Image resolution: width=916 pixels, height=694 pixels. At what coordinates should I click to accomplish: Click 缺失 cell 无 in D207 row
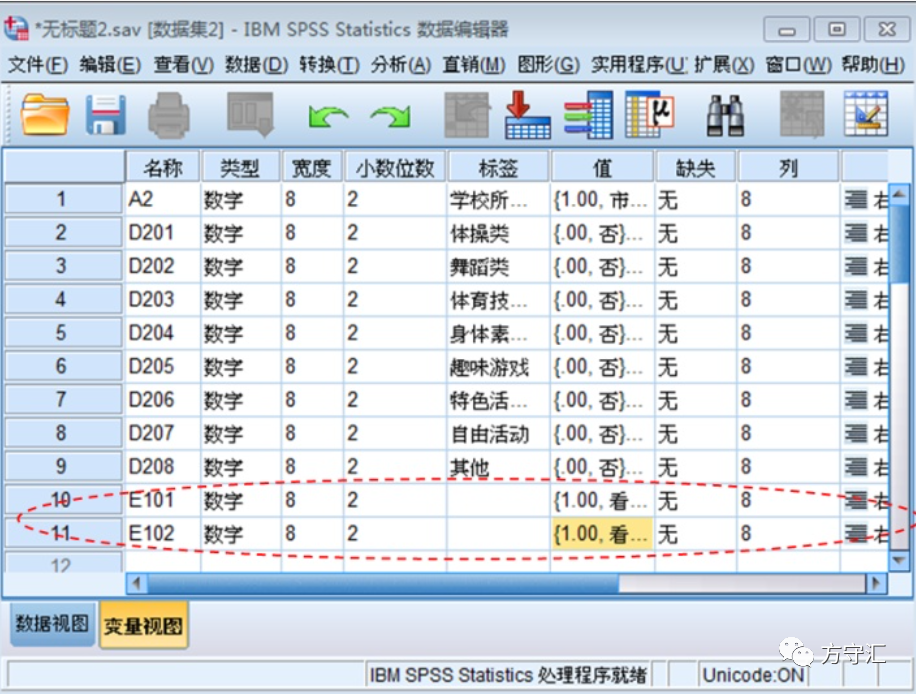click(x=696, y=433)
